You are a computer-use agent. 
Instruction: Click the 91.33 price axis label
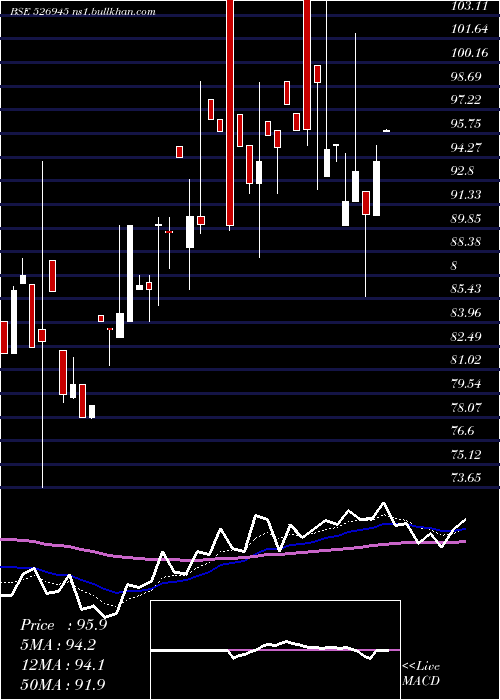[466, 195]
